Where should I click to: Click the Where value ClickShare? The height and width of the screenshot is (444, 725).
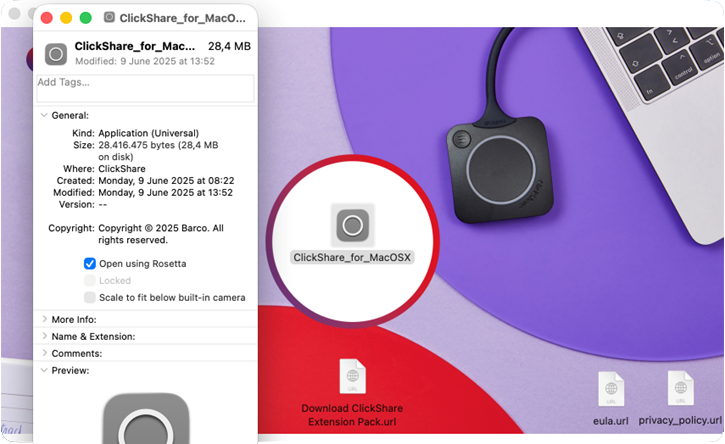click(x=122, y=169)
